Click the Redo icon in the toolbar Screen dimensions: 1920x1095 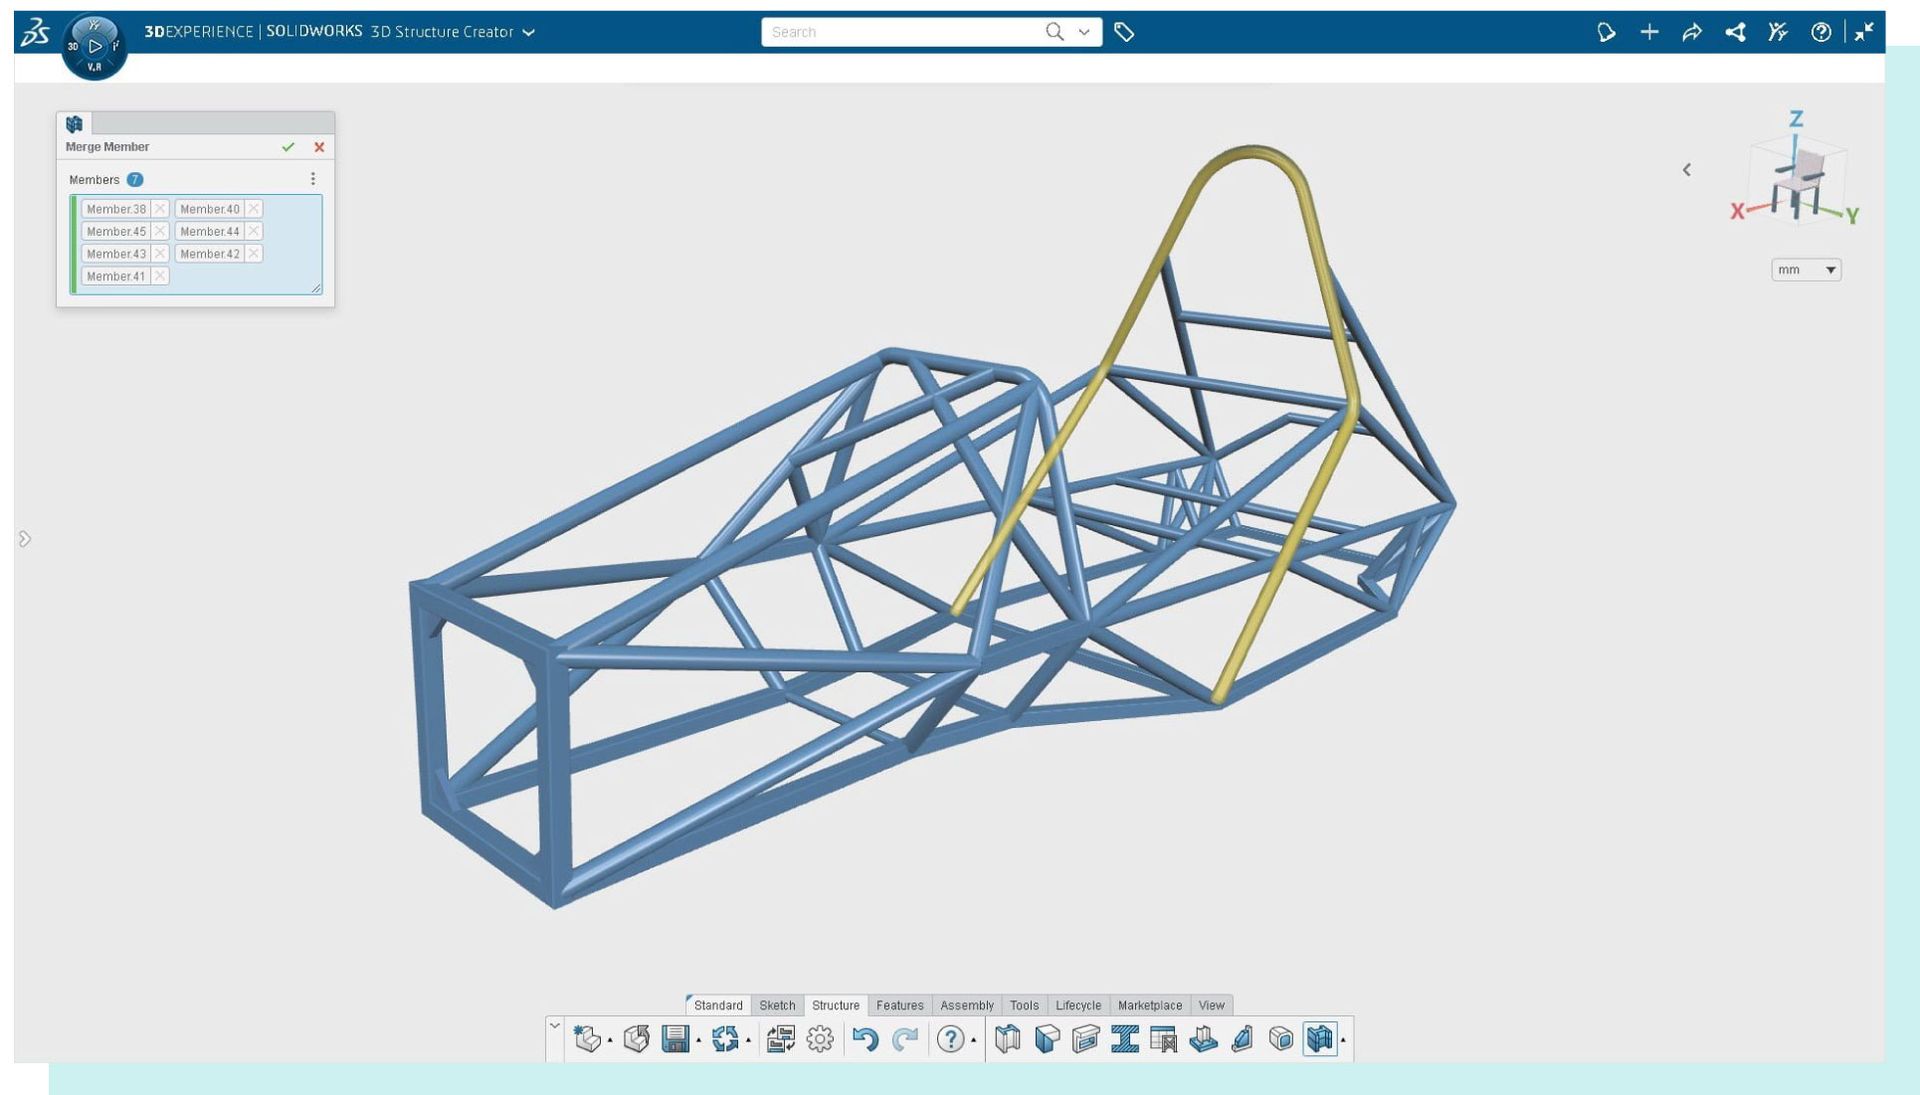(904, 1040)
